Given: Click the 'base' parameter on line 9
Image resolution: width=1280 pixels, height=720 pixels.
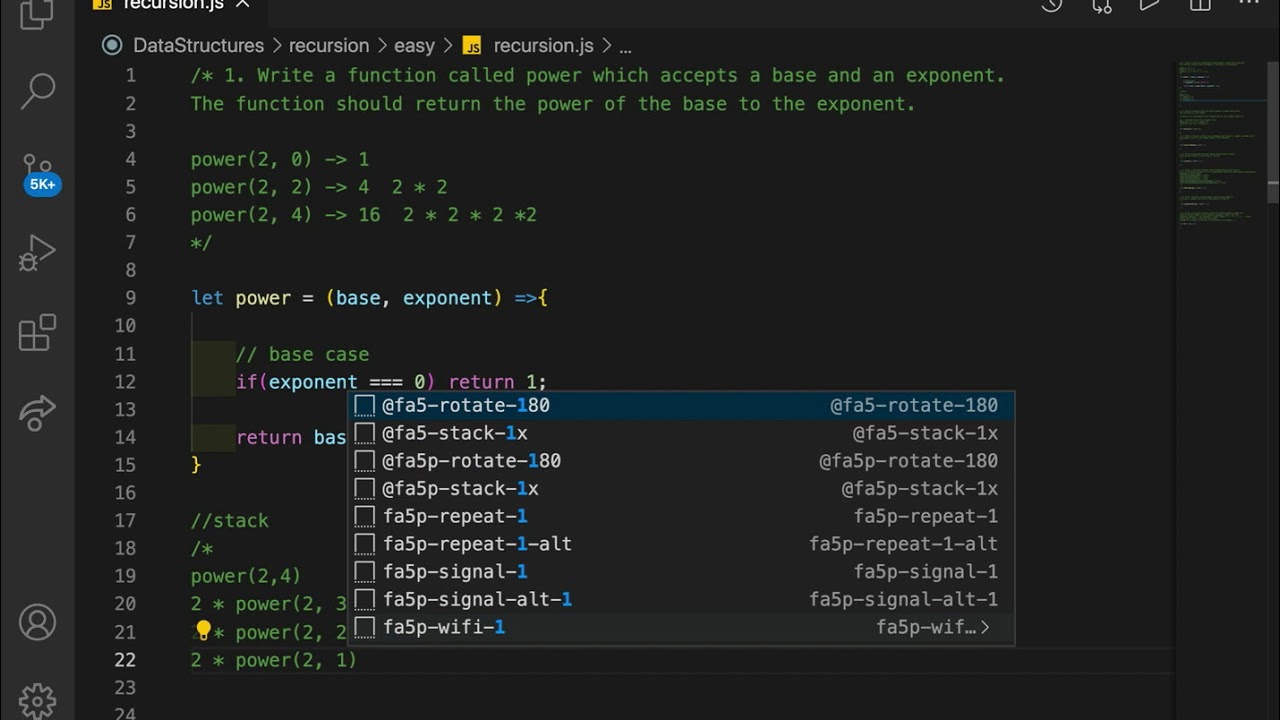Looking at the screenshot, I should (x=358, y=298).
